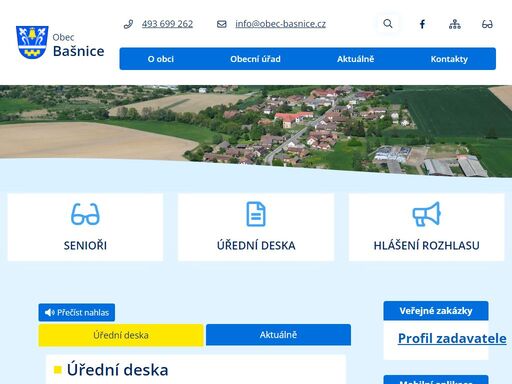Start the Přečíst nahlas reader
Image resolution: width=512 pixels, height=384 pixels.
[x=77, y=312]
